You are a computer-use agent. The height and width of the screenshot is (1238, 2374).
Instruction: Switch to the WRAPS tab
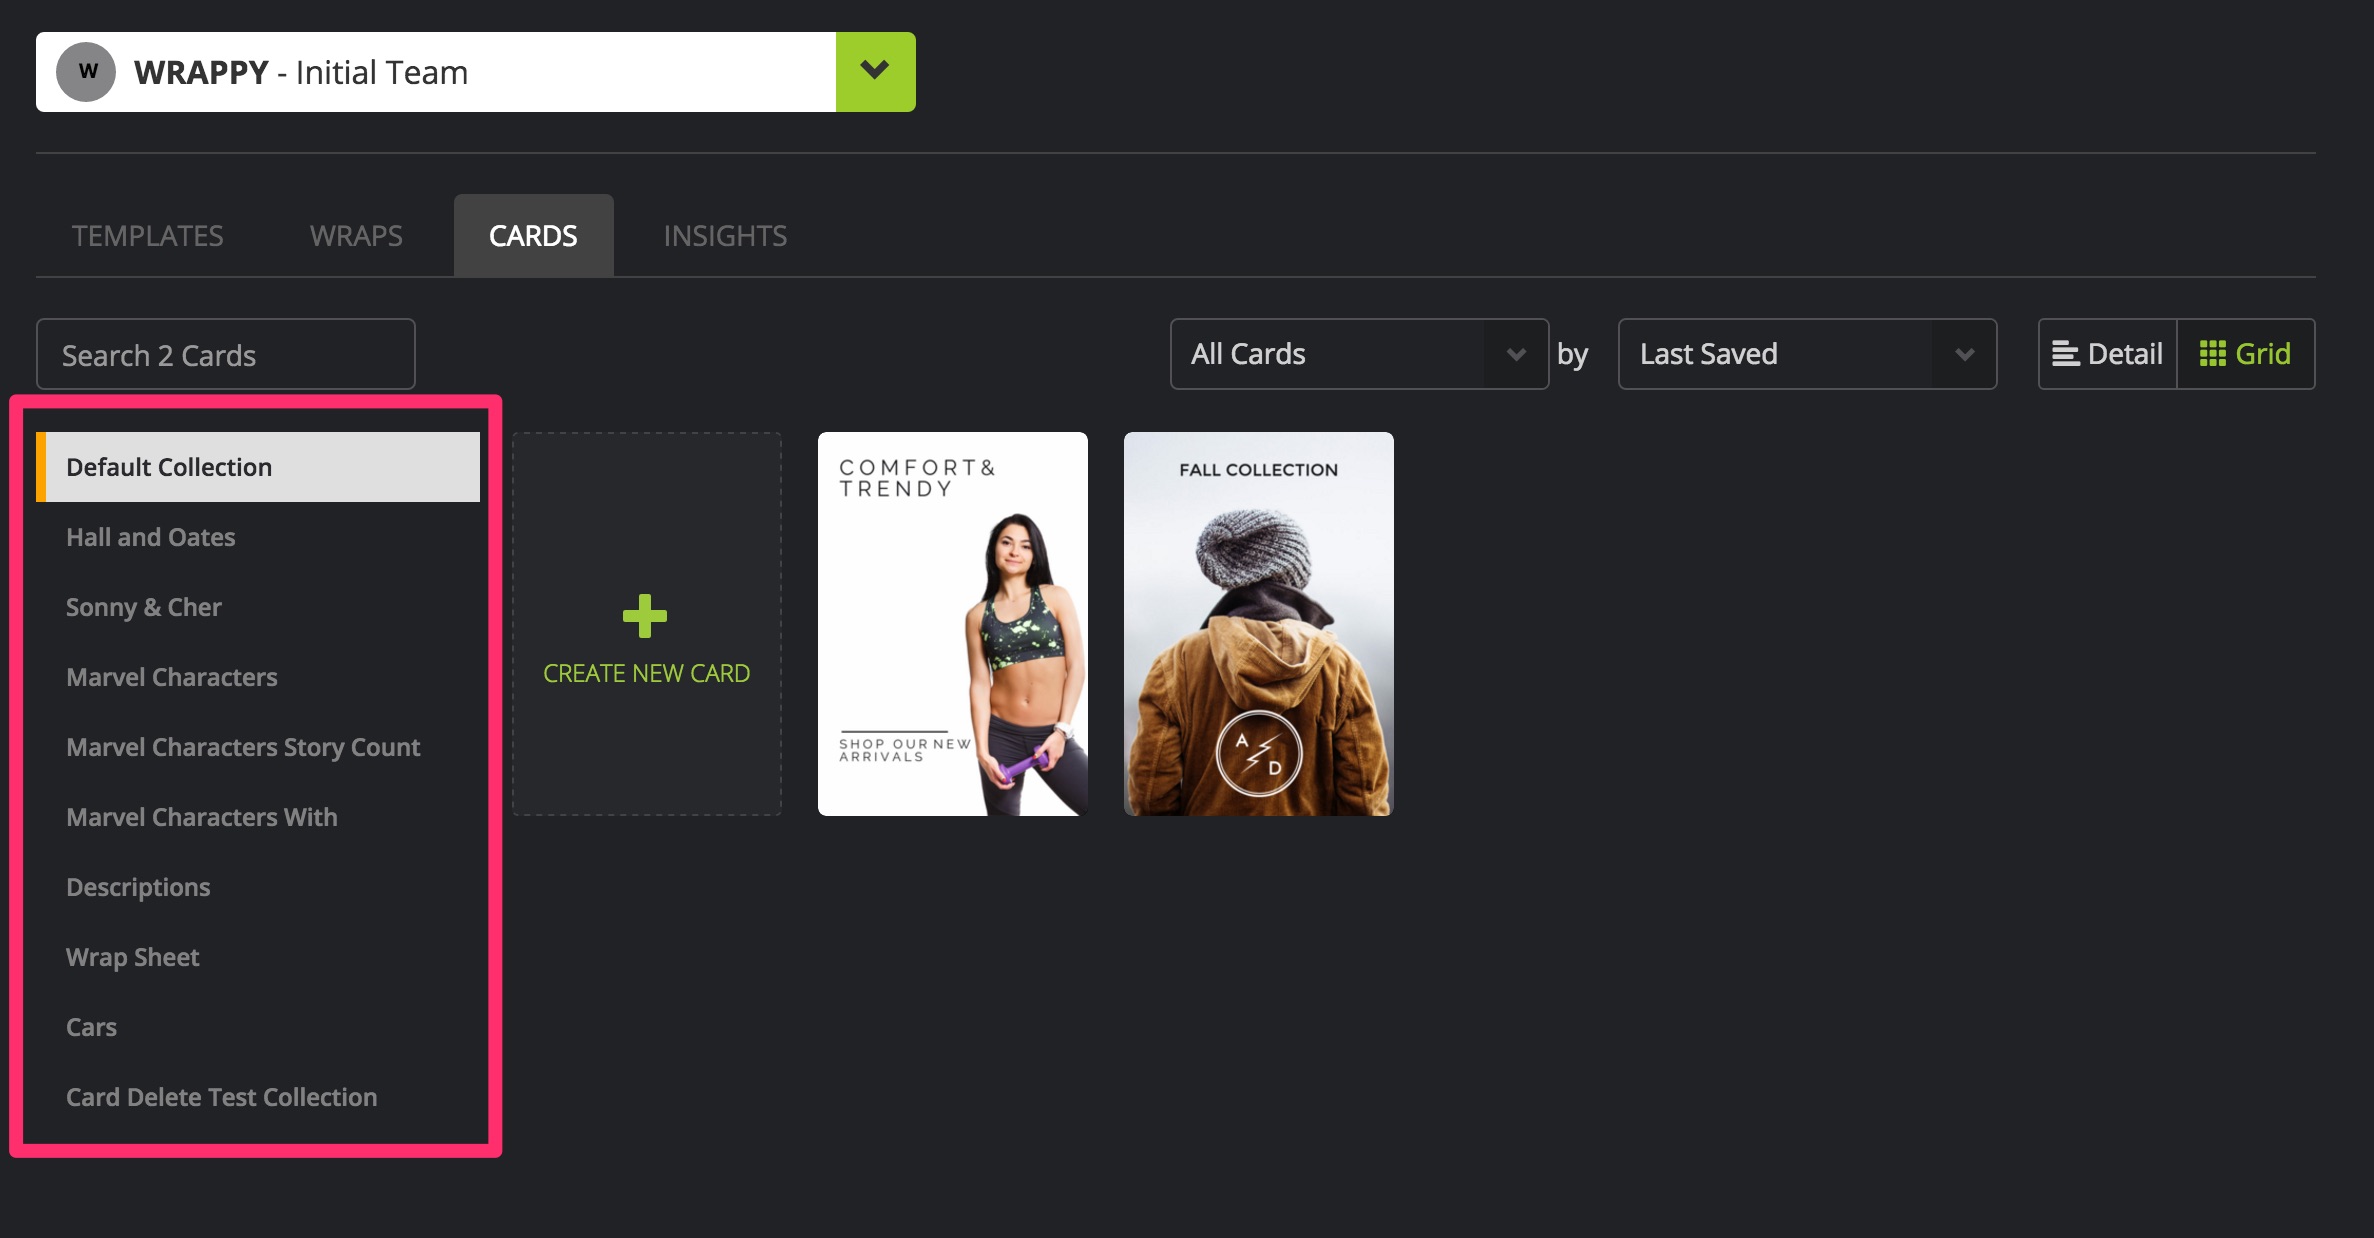[x=356, y=236]
